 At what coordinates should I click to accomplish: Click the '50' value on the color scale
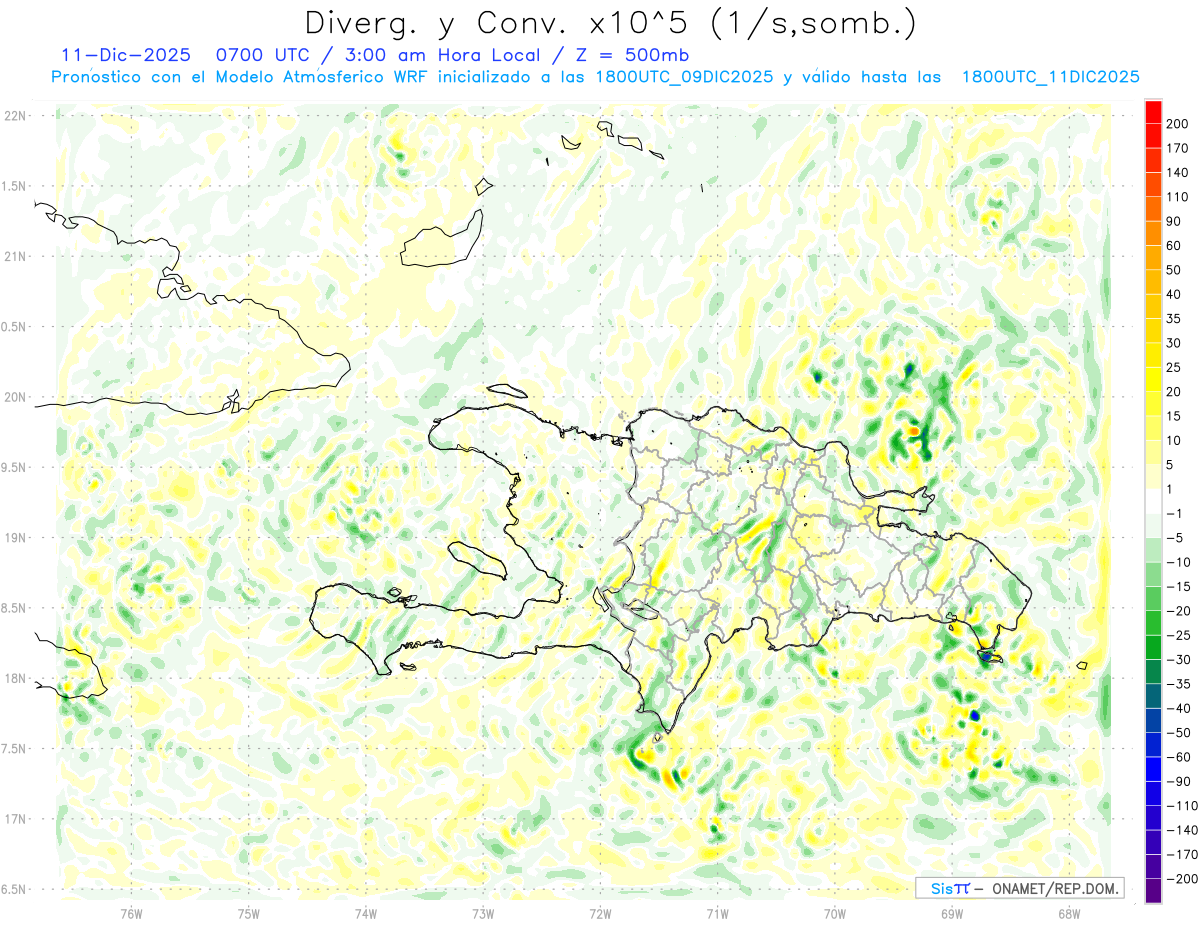coord(1175,270)
